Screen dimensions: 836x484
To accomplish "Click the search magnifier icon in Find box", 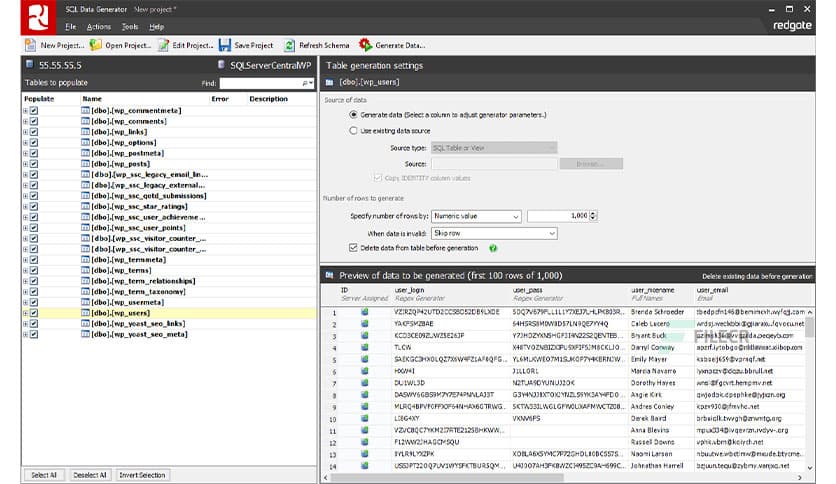I will [x=305, y=83].
